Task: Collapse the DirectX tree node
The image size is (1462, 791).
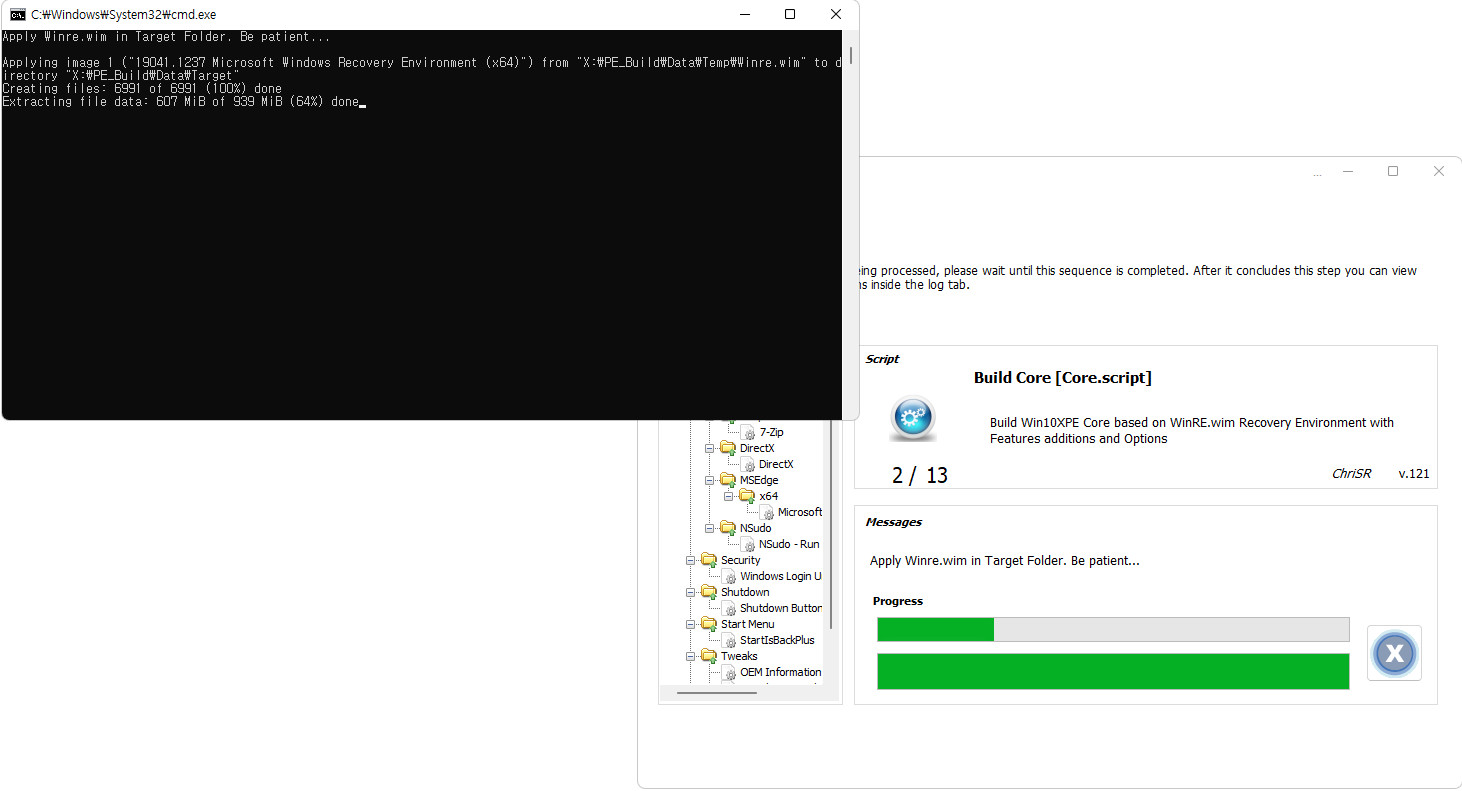Action: click(x=709, y=448)
